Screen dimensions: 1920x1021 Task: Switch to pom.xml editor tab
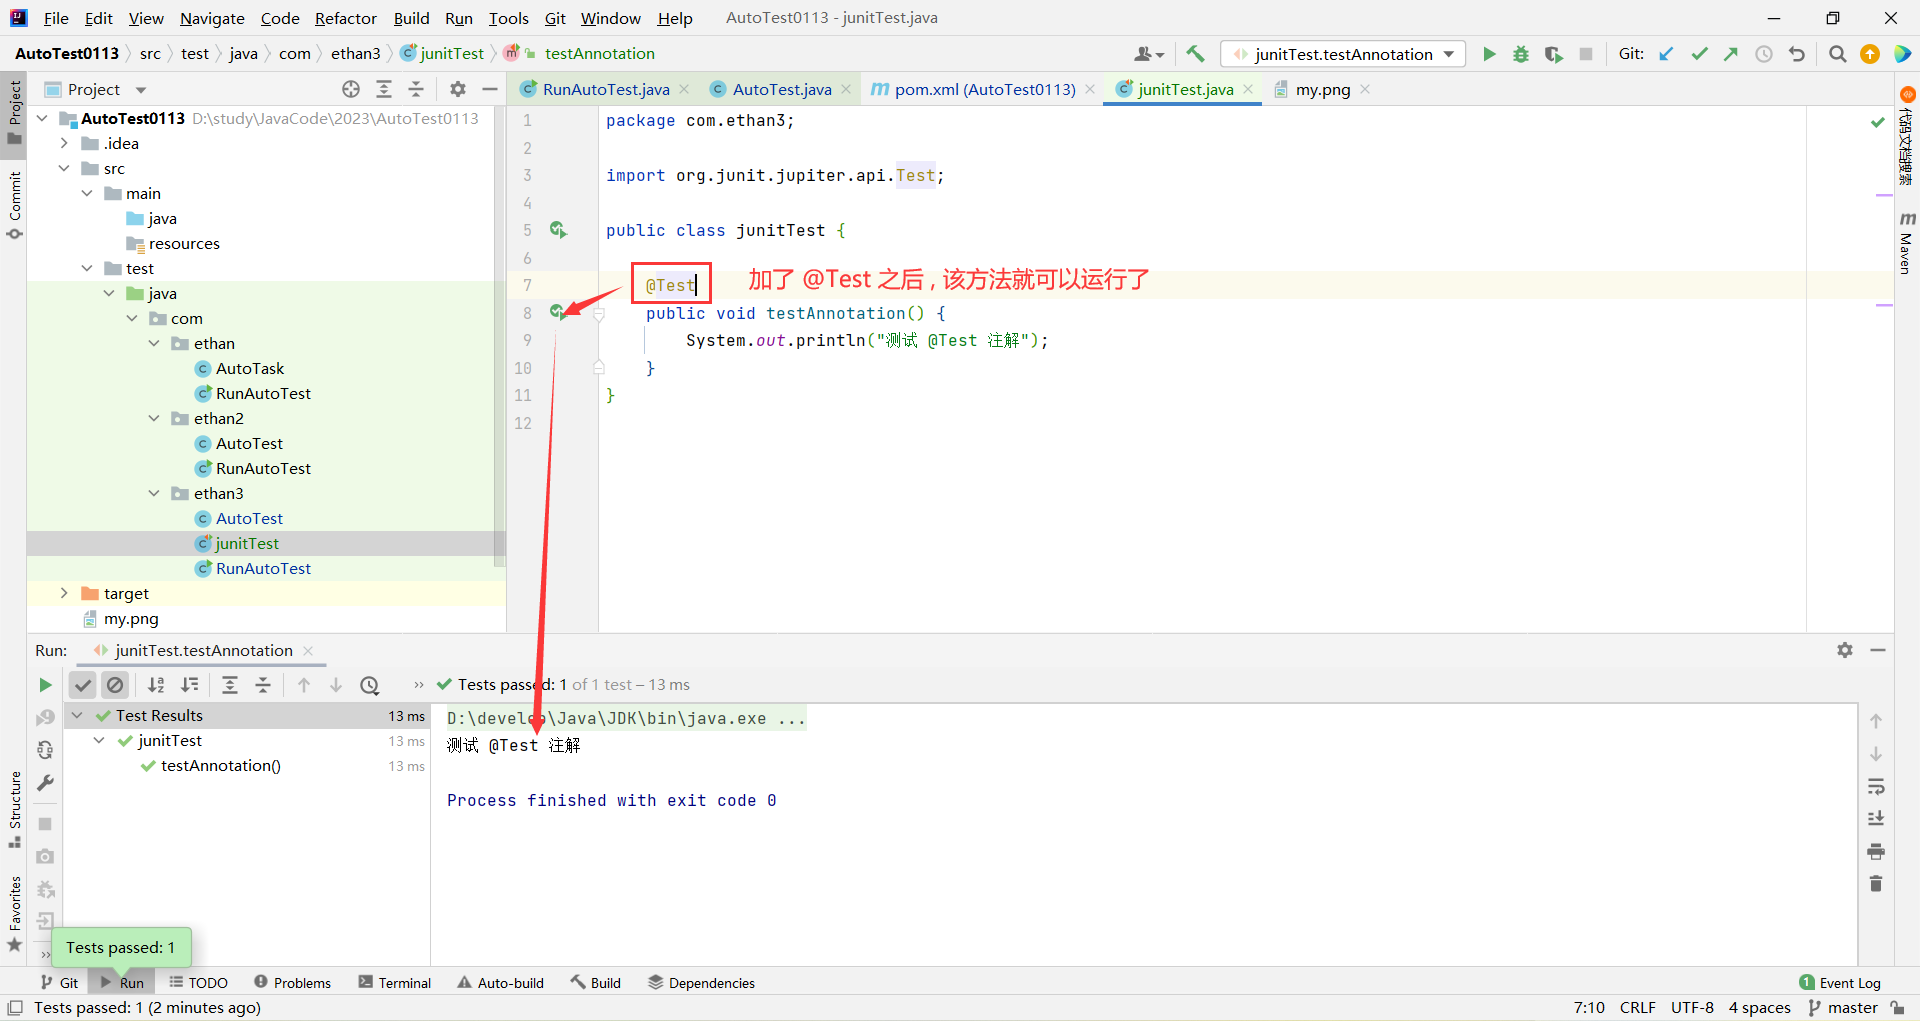[984, 89]
